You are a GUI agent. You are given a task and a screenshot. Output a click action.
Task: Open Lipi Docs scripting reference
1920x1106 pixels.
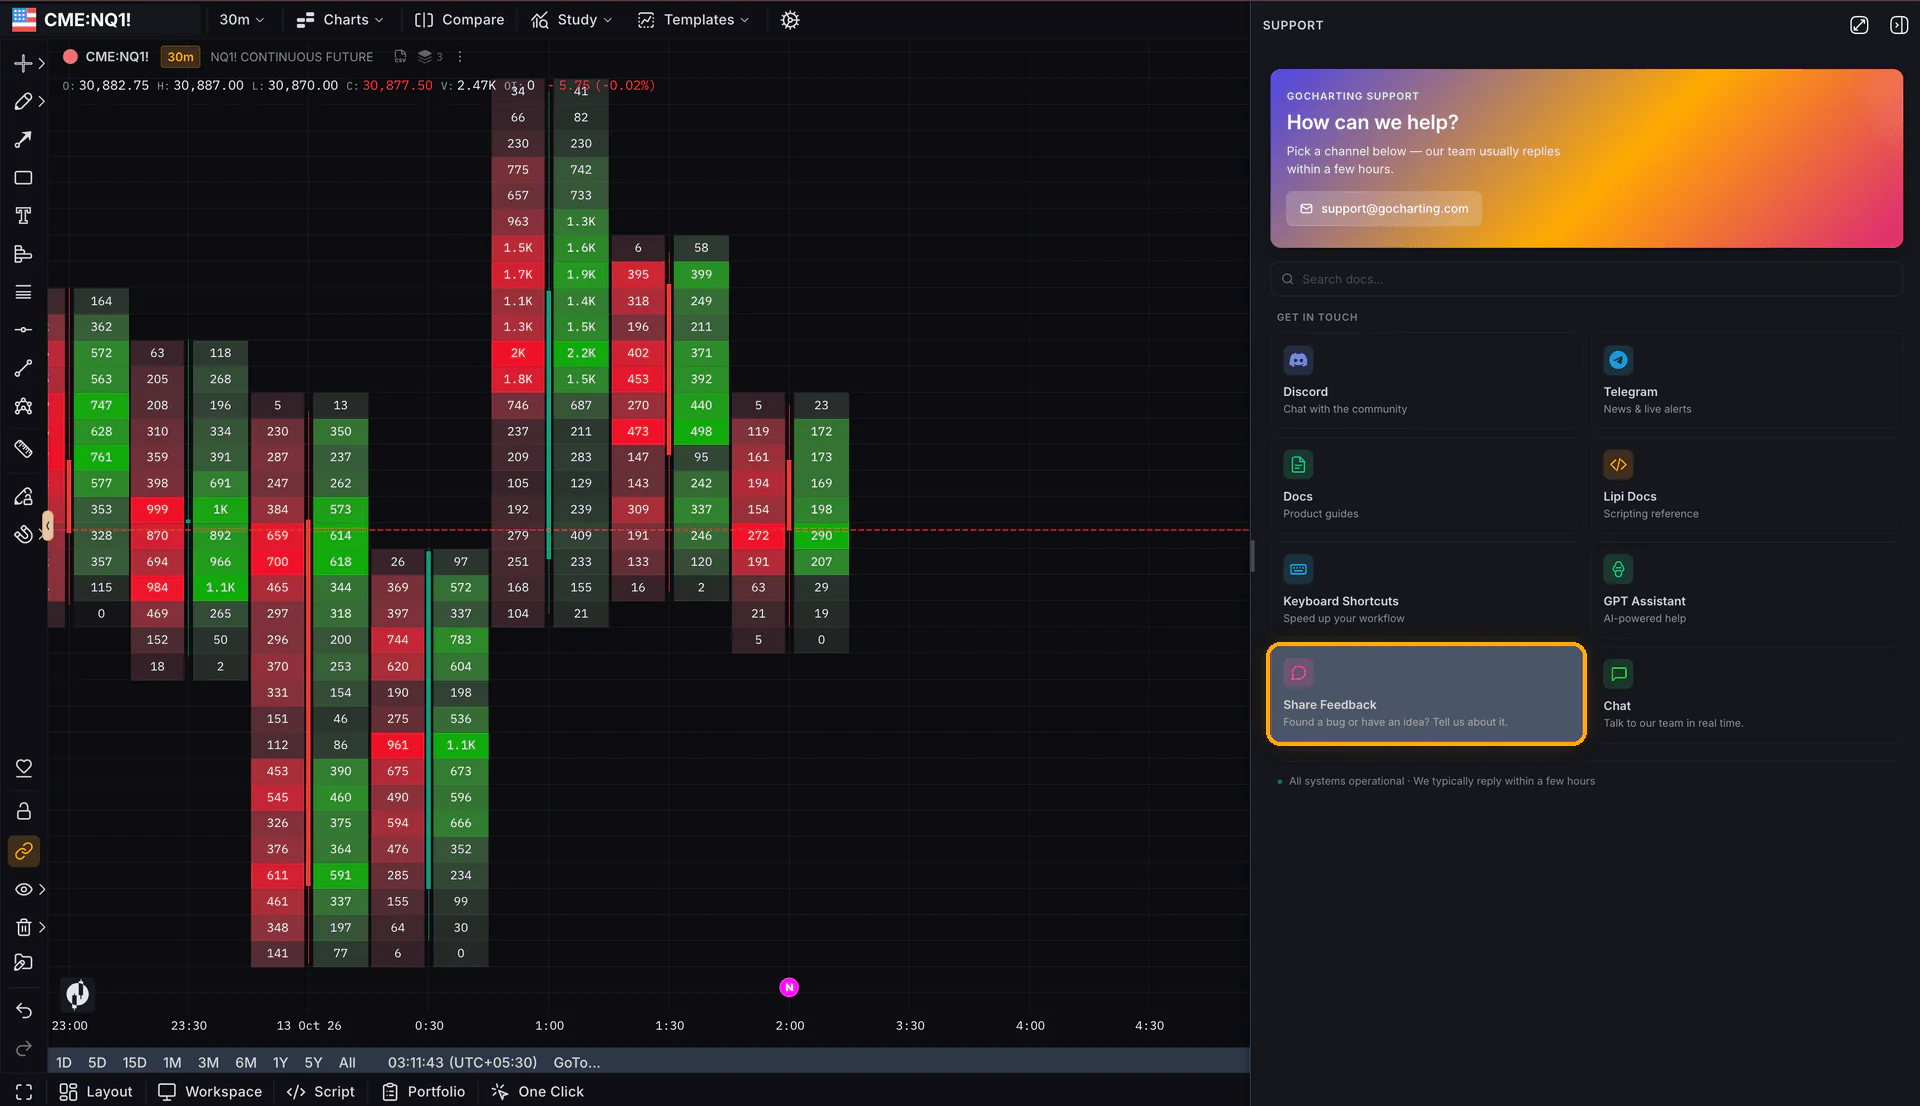coord(1747,486)
